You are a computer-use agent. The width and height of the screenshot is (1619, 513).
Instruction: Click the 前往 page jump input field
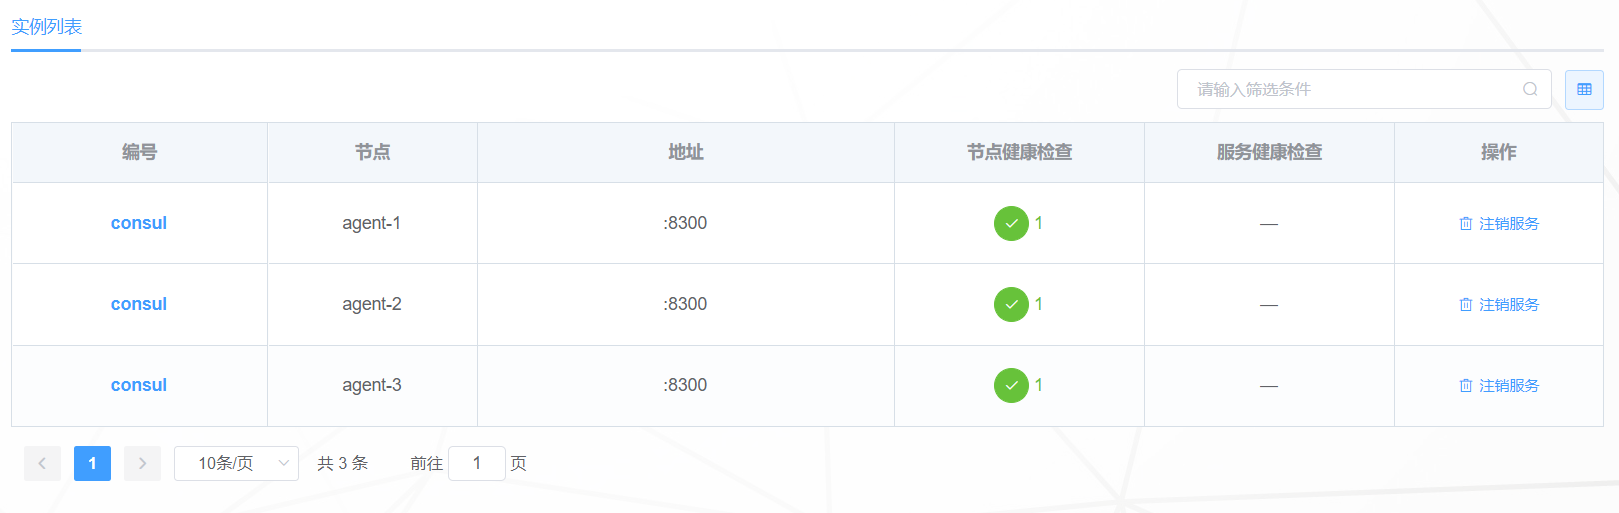(477, 463)
